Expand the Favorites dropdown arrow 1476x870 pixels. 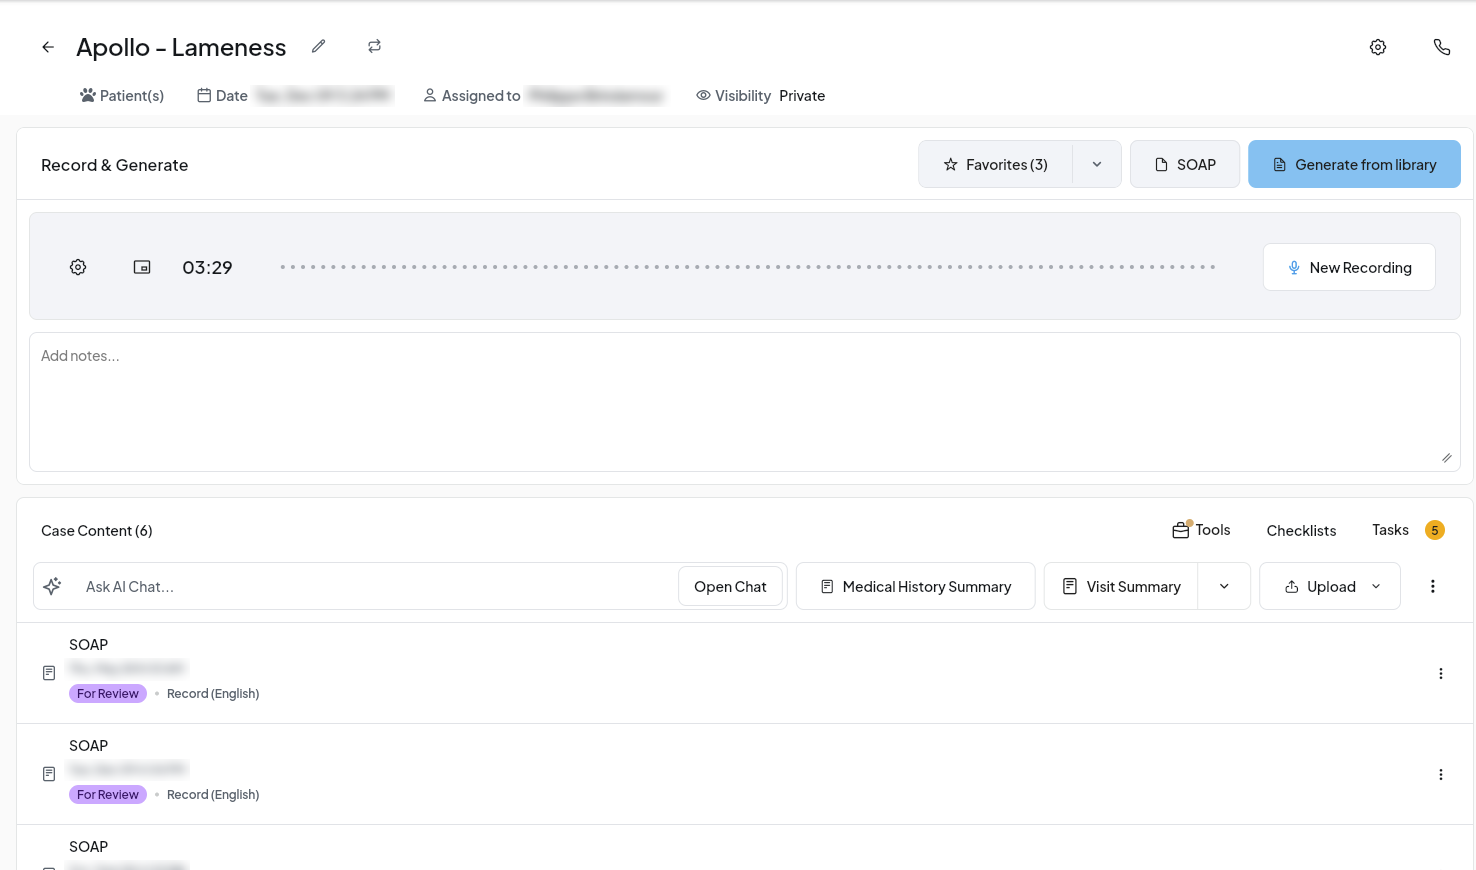(1097, 164)
